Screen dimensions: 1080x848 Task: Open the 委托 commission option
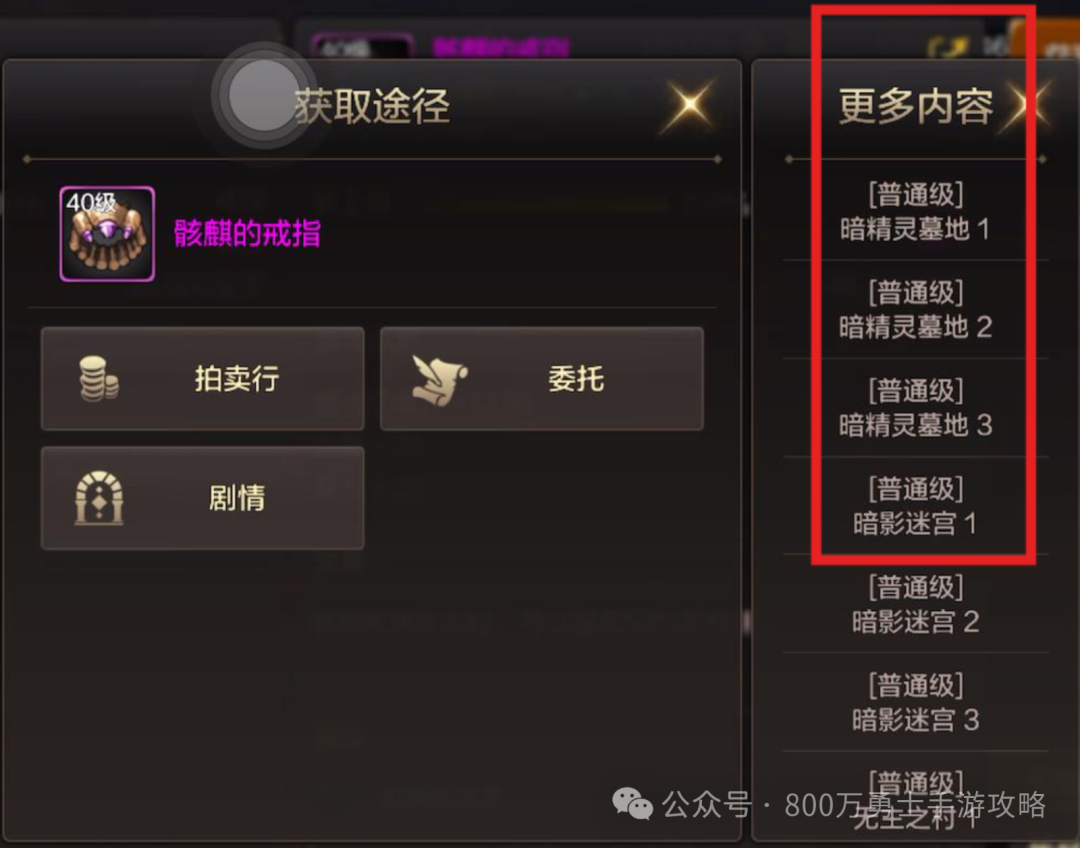click(x=541, y=379)
